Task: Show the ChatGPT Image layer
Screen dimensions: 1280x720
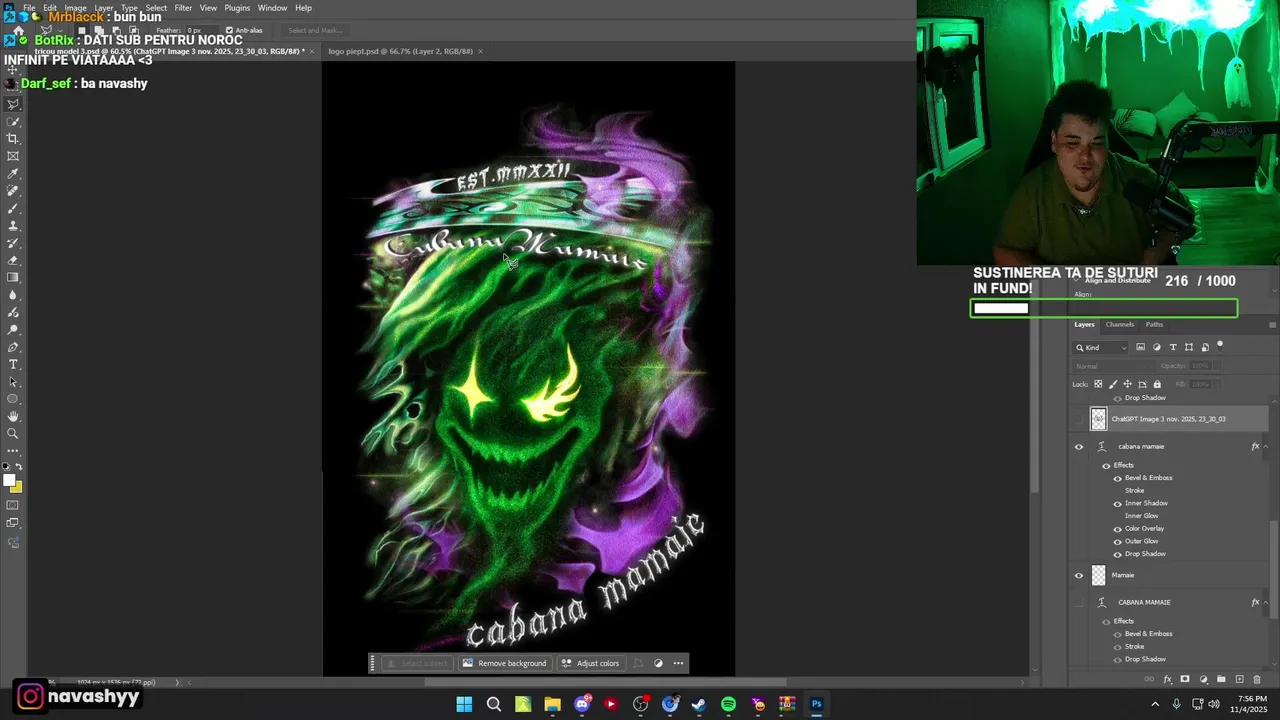Action: click(x=1079, y=419)
